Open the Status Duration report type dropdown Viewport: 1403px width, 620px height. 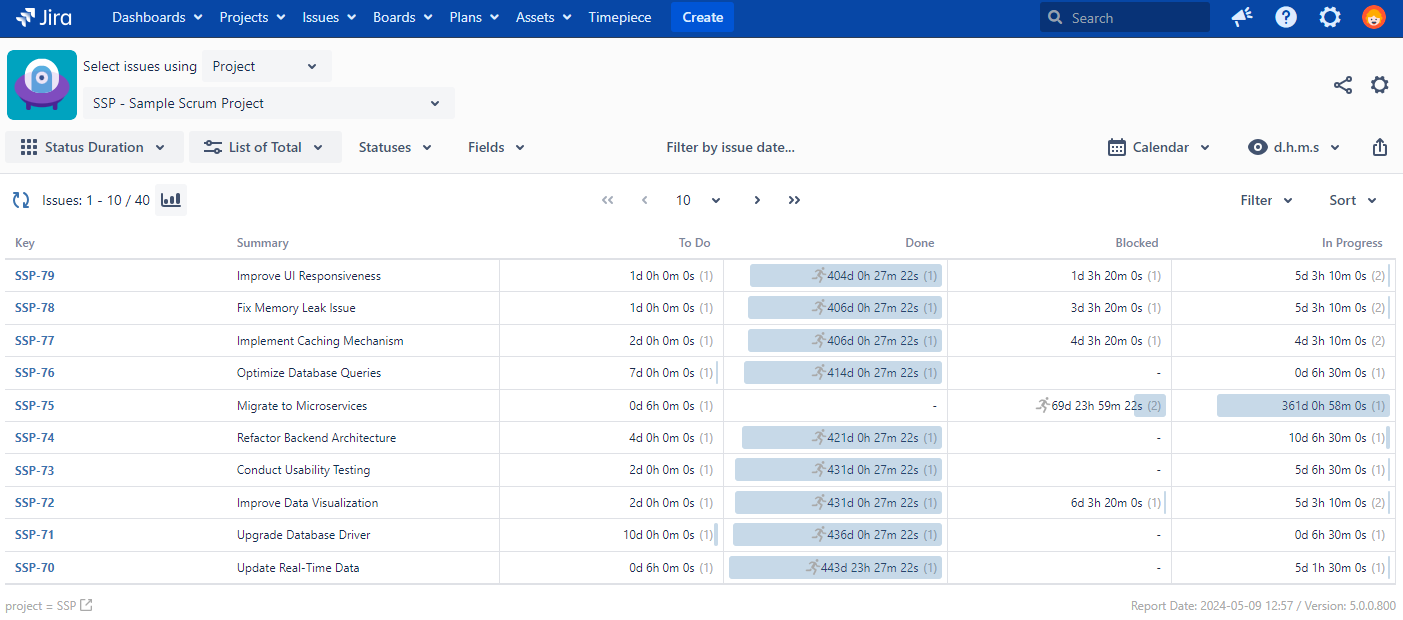point(94,146)
